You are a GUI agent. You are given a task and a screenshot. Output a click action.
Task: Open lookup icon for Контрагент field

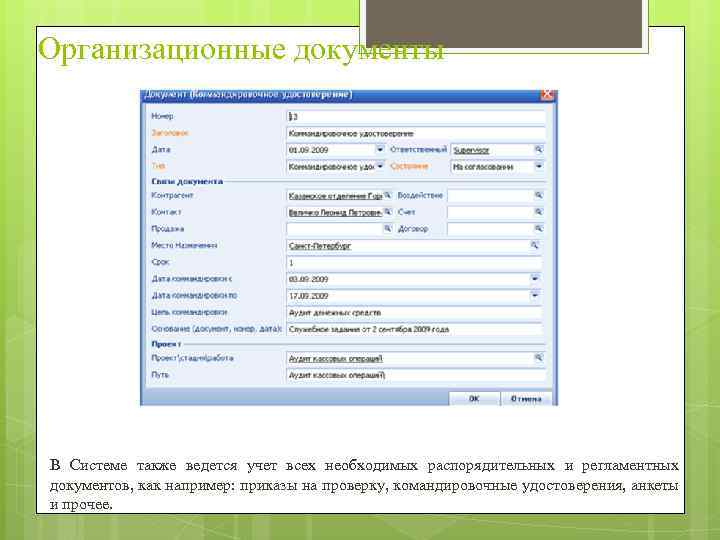[388, 196]
